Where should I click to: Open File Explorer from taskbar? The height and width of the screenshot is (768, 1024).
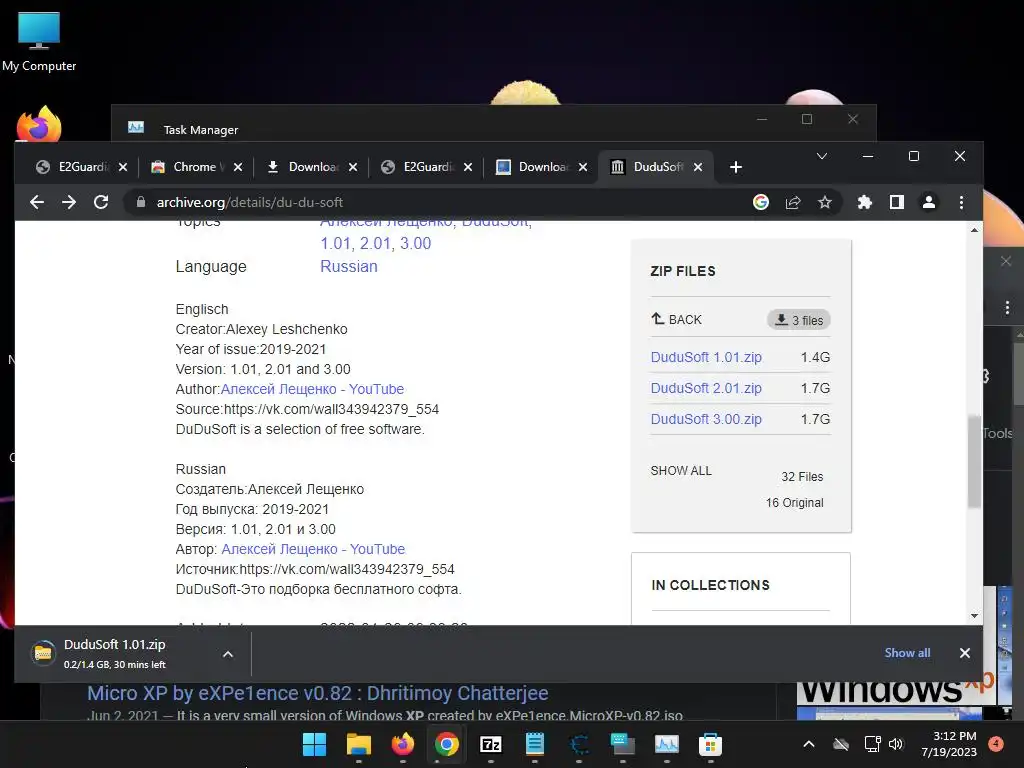(359, 744)
